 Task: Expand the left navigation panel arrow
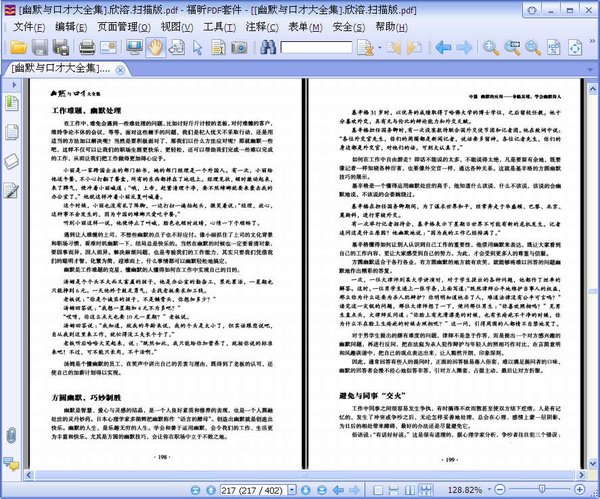[13, 85]
